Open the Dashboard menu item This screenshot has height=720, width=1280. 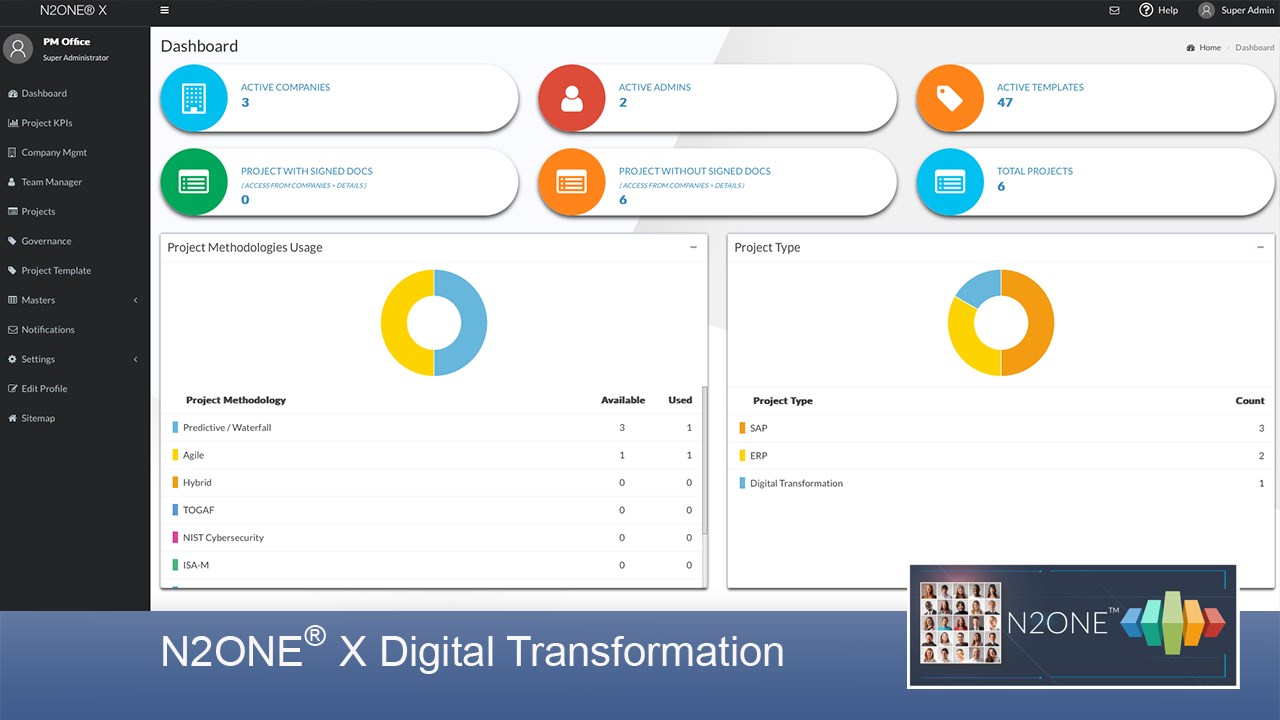point(75,94)
